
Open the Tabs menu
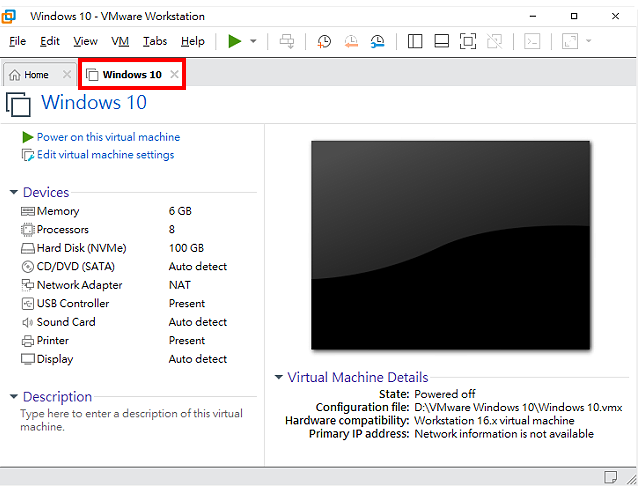pos(155,41)
